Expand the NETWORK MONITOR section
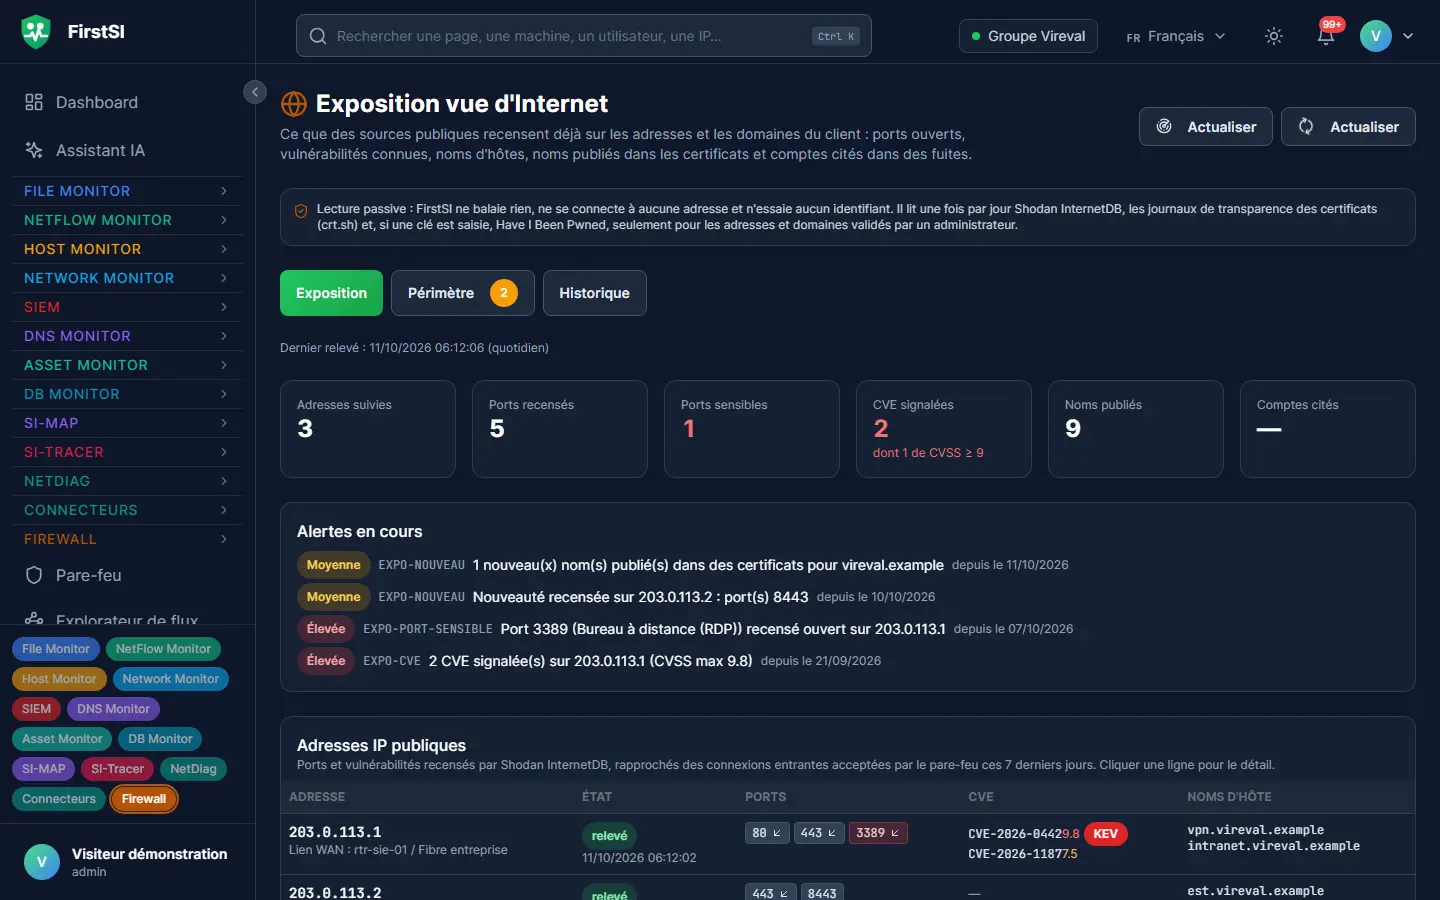The width and height of the screenshot is (1440, 900). point(126,278)
